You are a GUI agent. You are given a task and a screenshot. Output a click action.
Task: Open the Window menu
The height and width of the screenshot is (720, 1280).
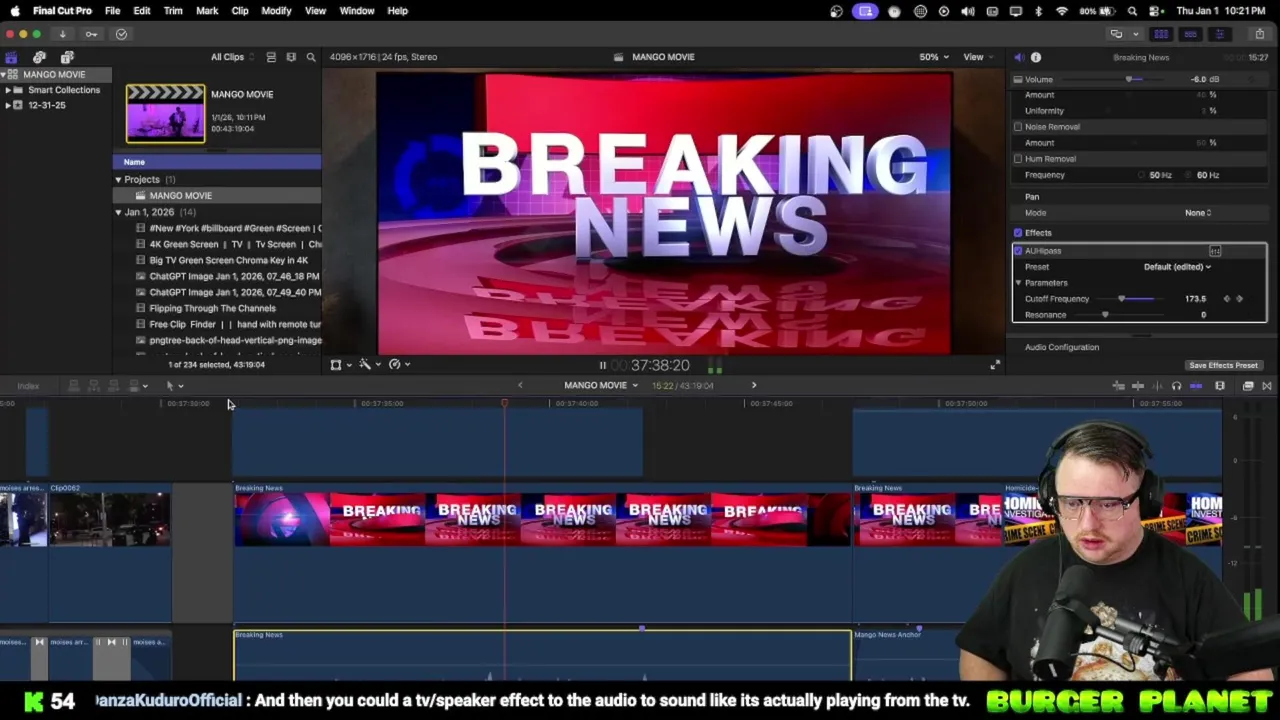(356, 11)
